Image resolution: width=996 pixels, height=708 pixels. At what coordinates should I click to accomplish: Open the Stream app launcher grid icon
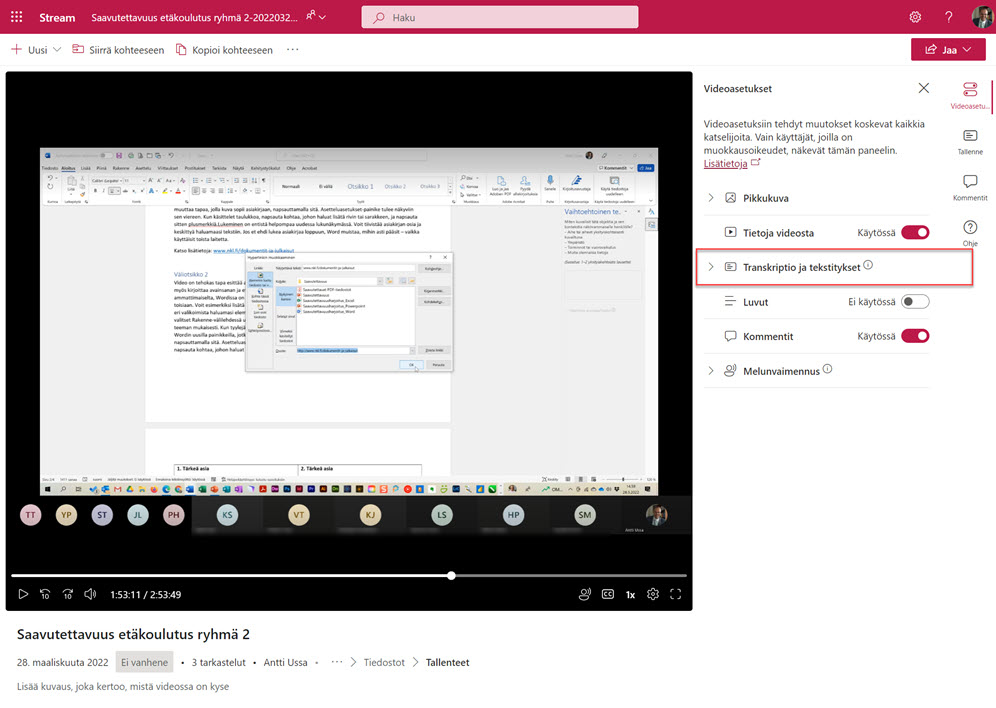pos(16,17)
